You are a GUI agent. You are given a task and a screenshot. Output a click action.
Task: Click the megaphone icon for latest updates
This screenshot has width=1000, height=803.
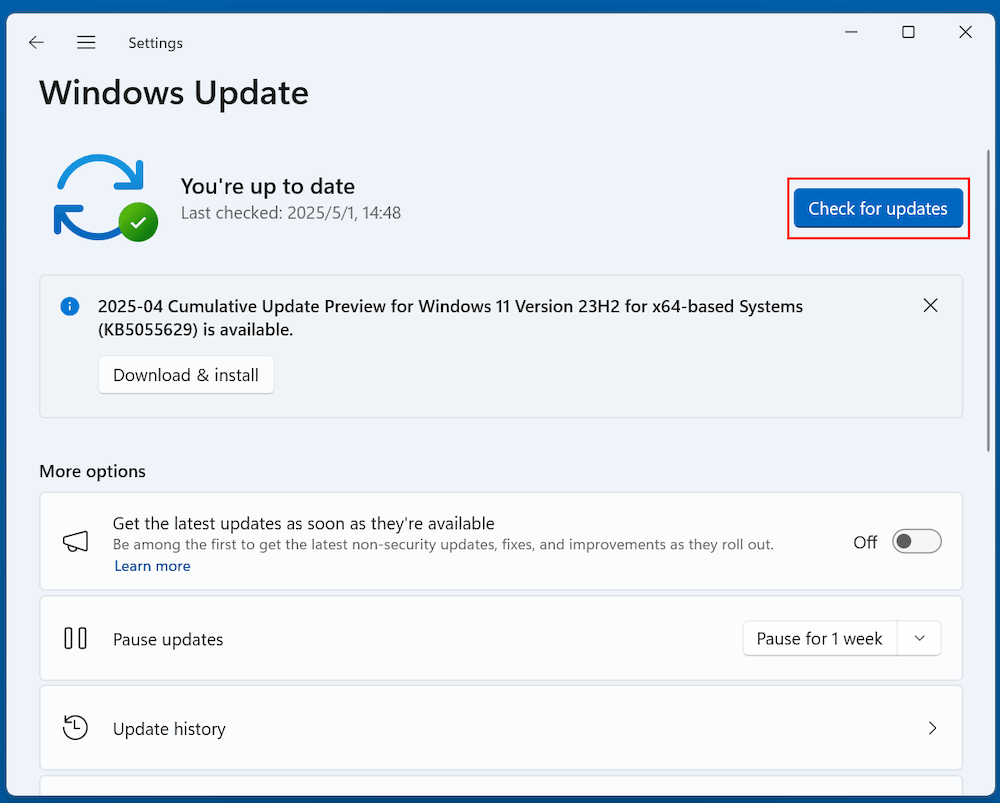click(75, 542)
